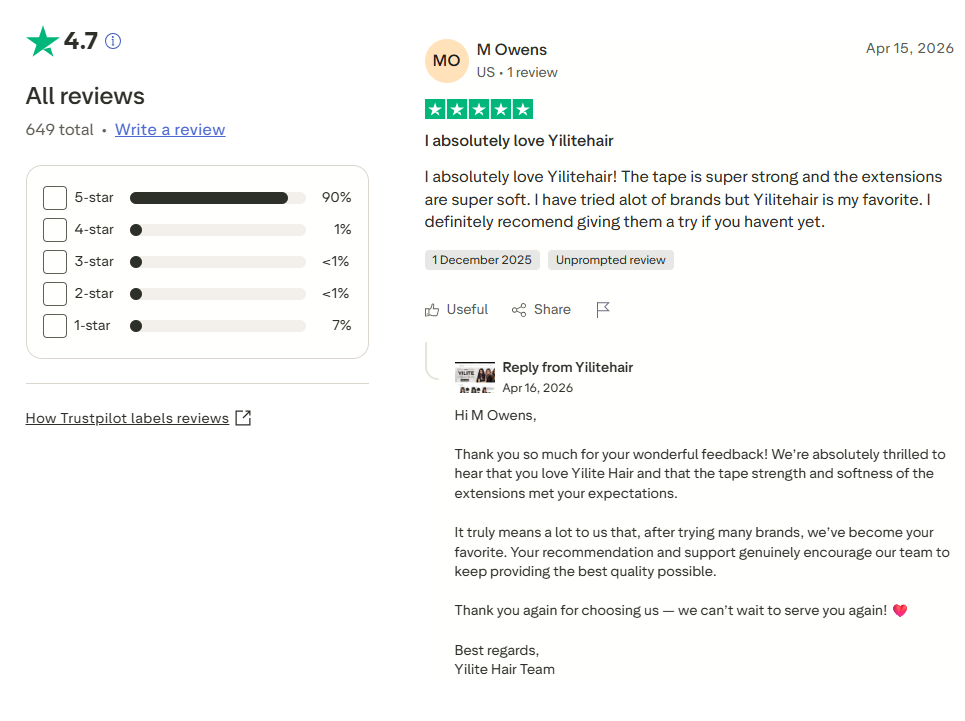Check the 3-star filter checkbox
Screen dimensions: 965x721
coord(55,262)
